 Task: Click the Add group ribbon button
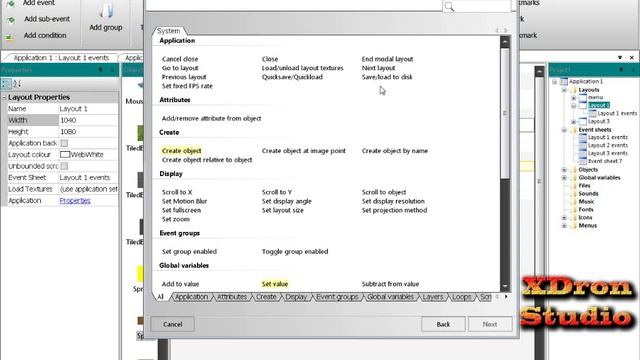(106, 18)
